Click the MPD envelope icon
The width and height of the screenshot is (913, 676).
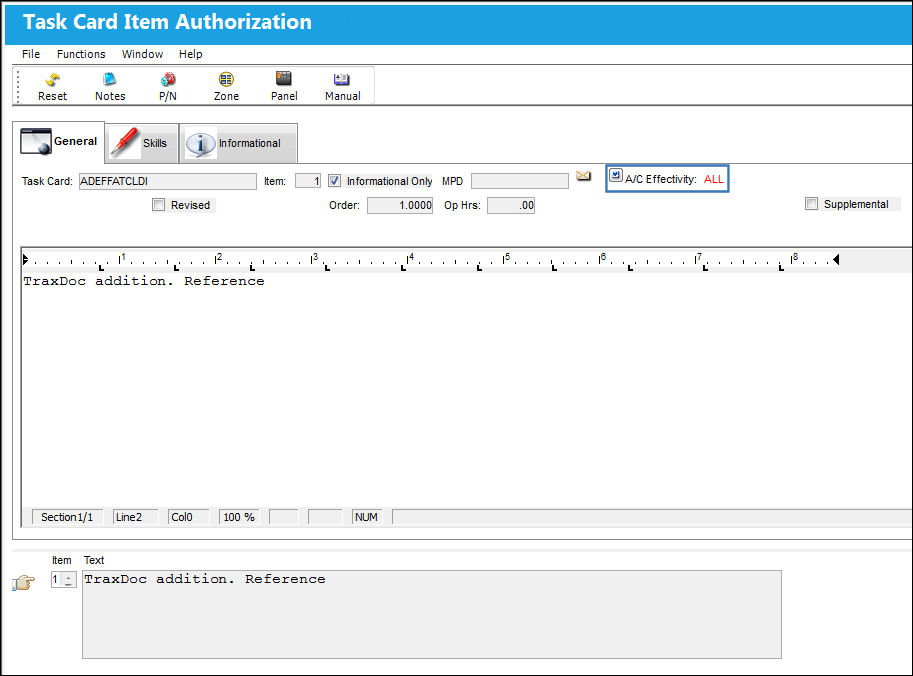click(583, 176)
